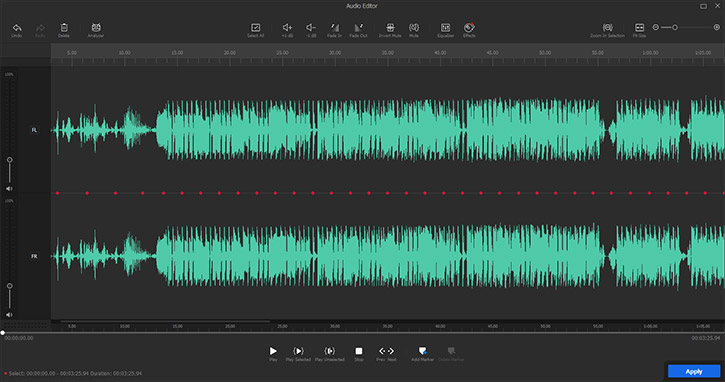725x382 pixels.
Task: Adjust the zoom level slider handle
Action: tap(675, 27)
